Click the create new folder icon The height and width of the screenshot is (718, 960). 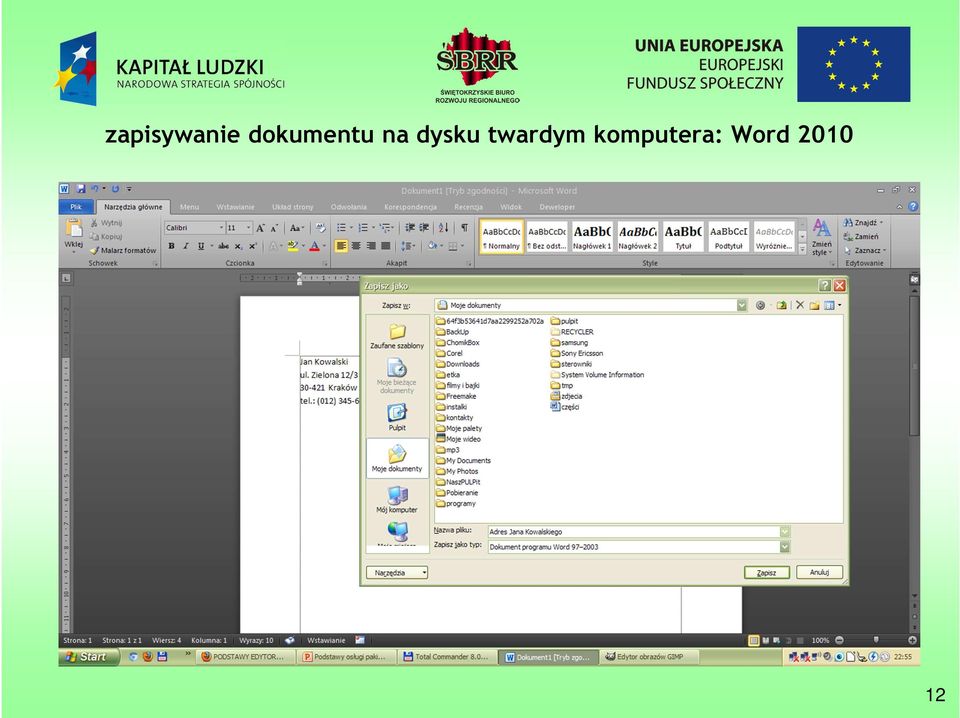(814, 305)
